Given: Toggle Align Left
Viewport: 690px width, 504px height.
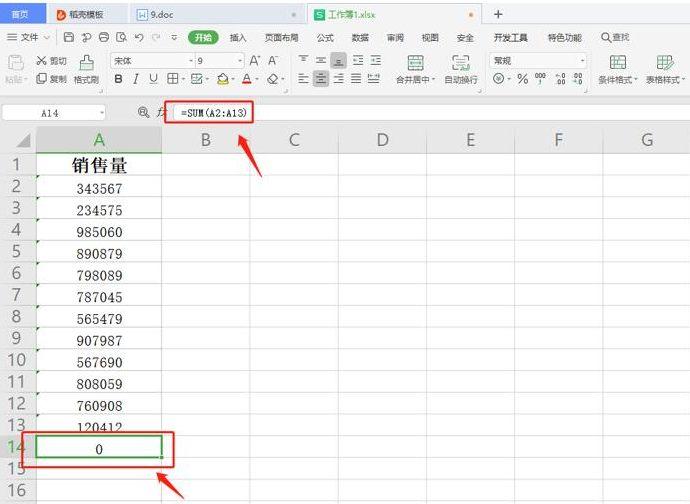Looking at the screenshot, I should [303, 79].
